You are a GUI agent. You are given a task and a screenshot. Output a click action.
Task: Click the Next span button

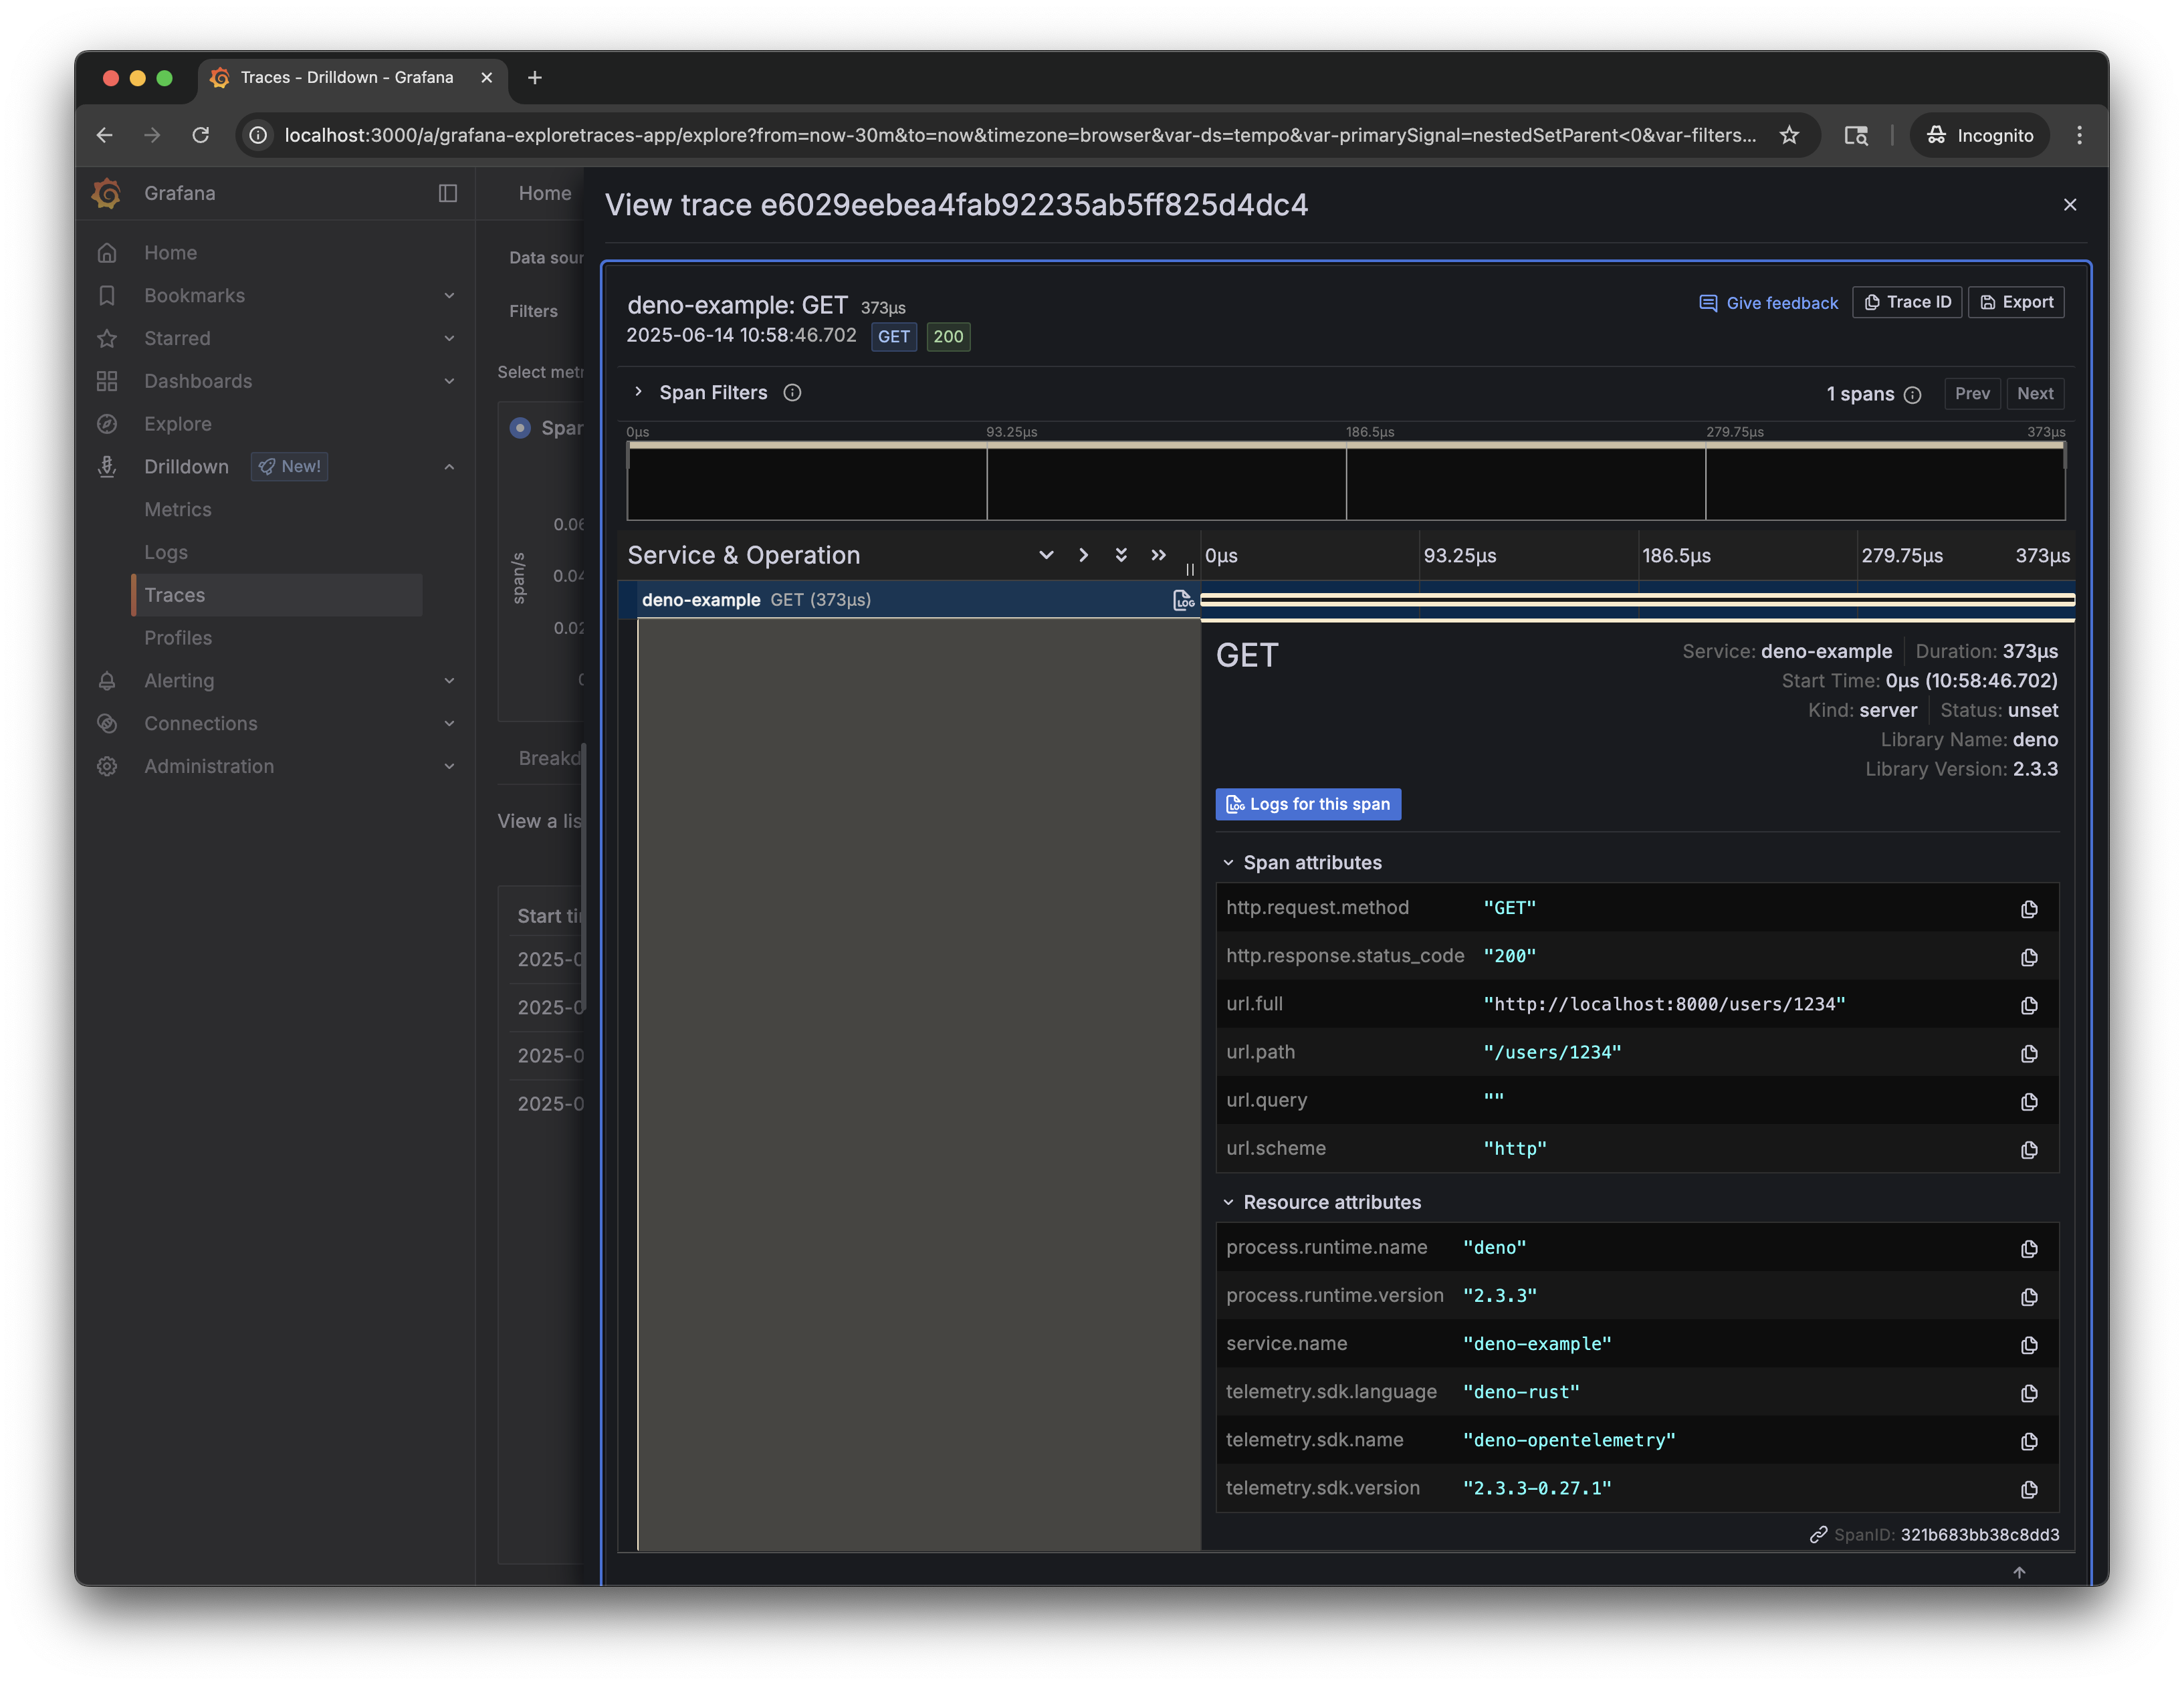point(2034,394)
